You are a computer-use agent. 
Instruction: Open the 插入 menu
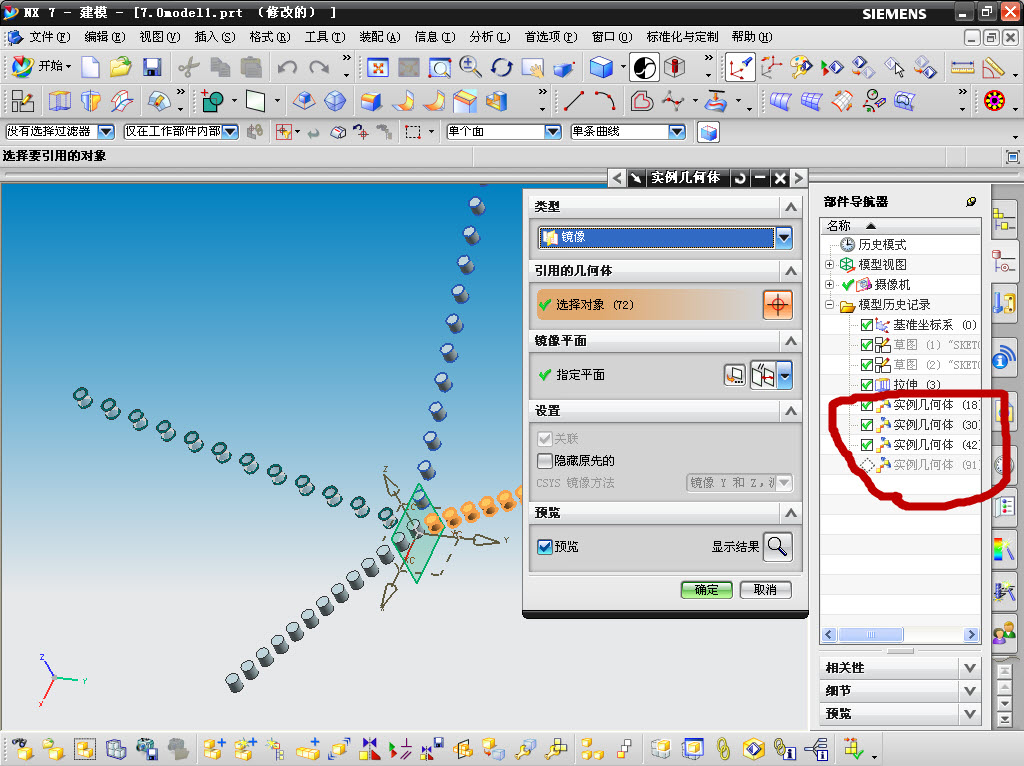(215, 37)
